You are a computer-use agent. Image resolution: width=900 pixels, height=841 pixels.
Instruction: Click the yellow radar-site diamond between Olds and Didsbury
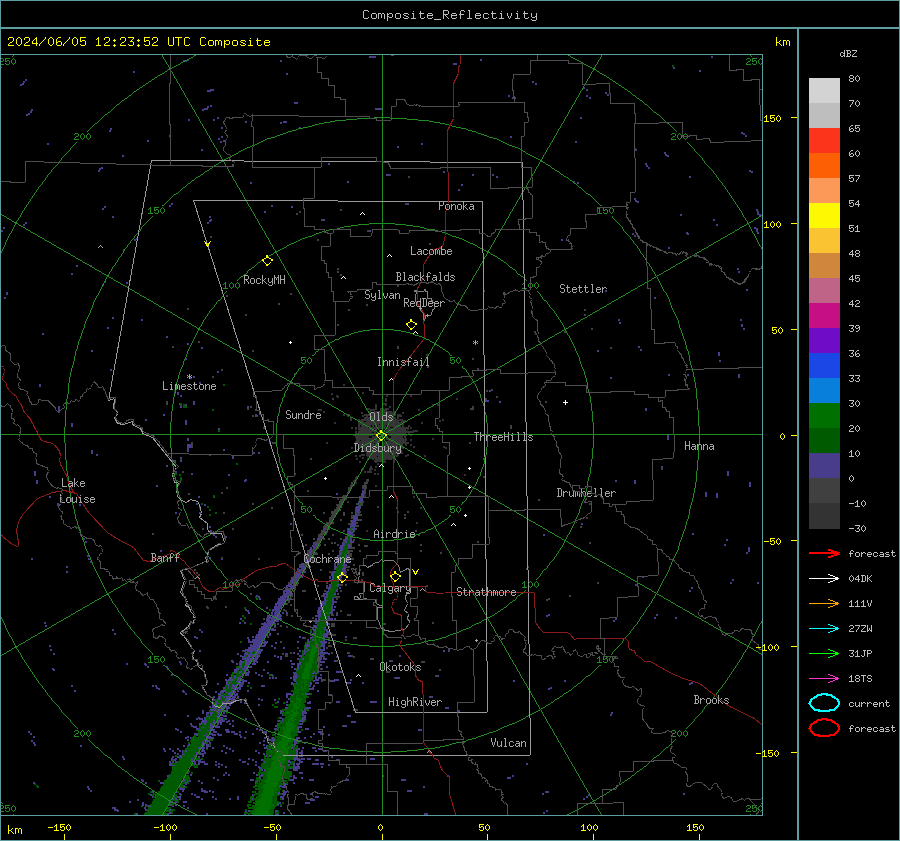pos(381,436)
